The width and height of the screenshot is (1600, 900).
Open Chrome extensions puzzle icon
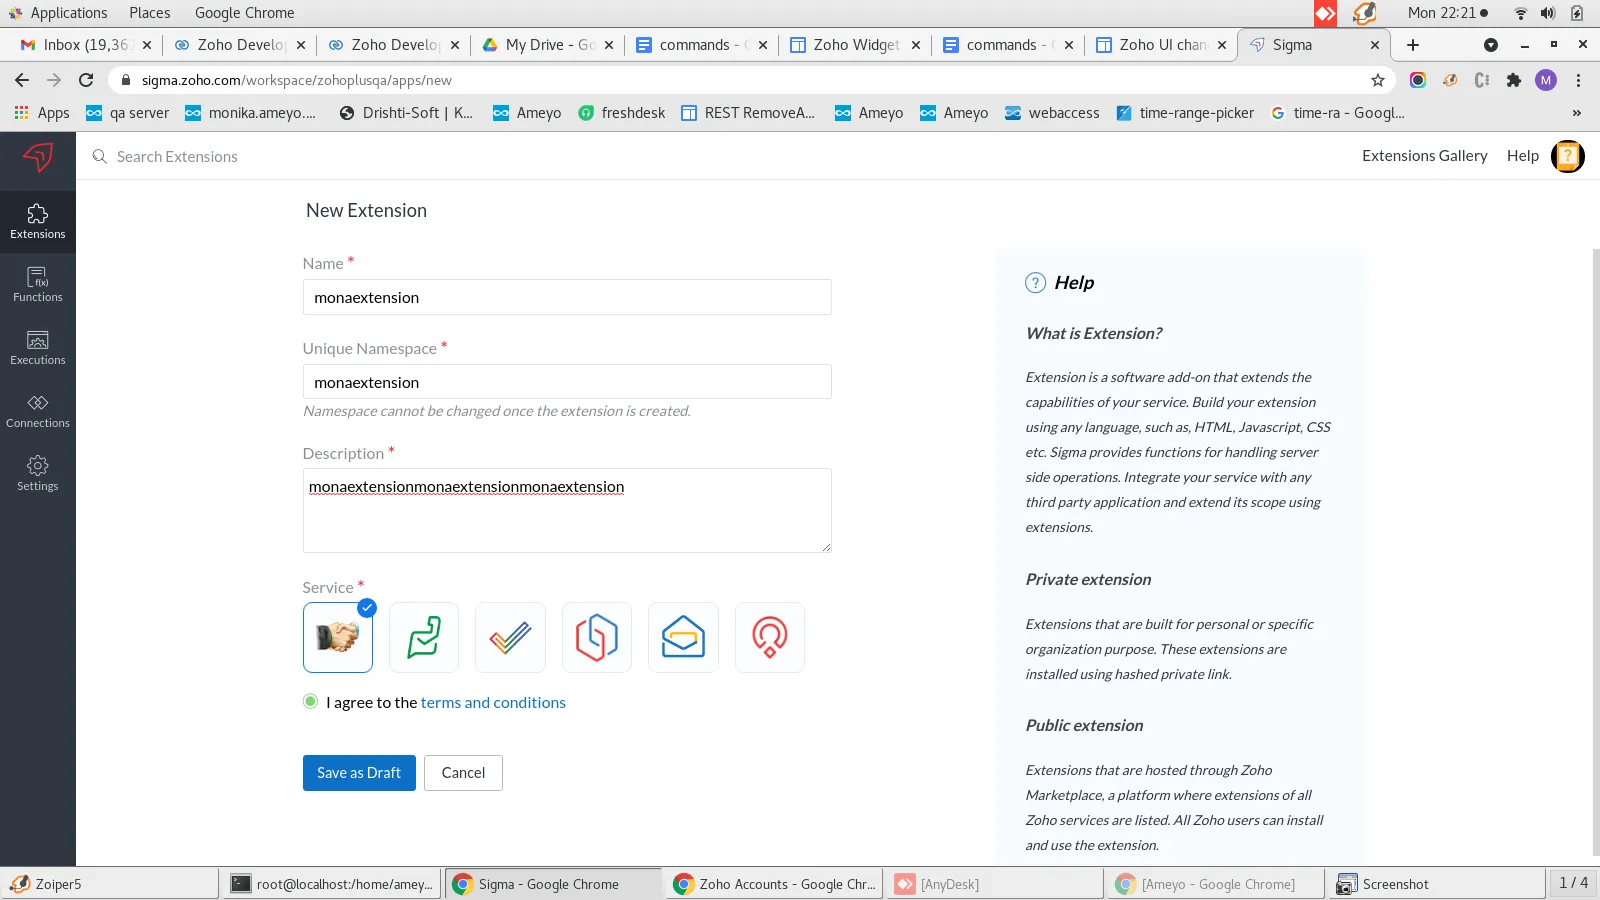(1514, 80)
